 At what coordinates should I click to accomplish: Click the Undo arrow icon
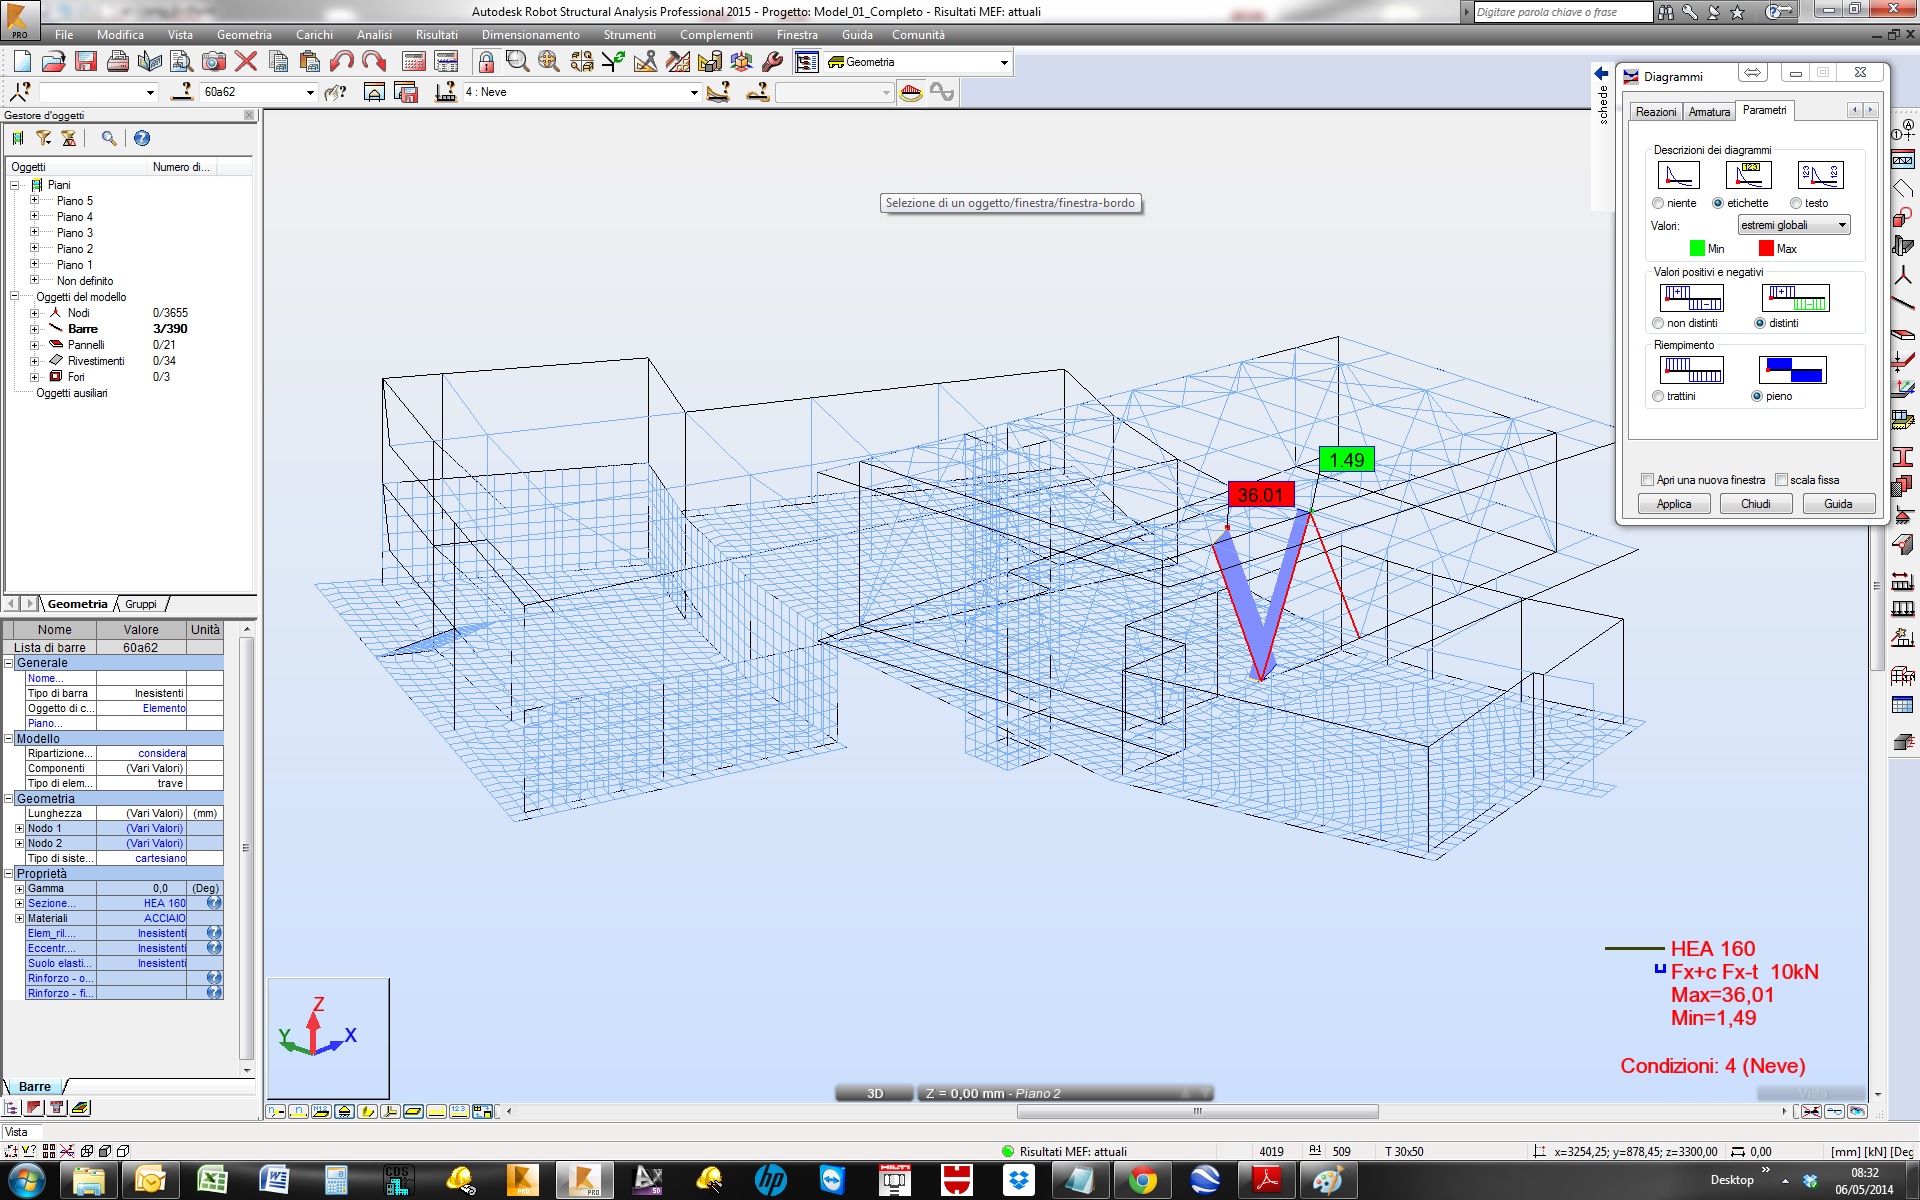point(342,62)
